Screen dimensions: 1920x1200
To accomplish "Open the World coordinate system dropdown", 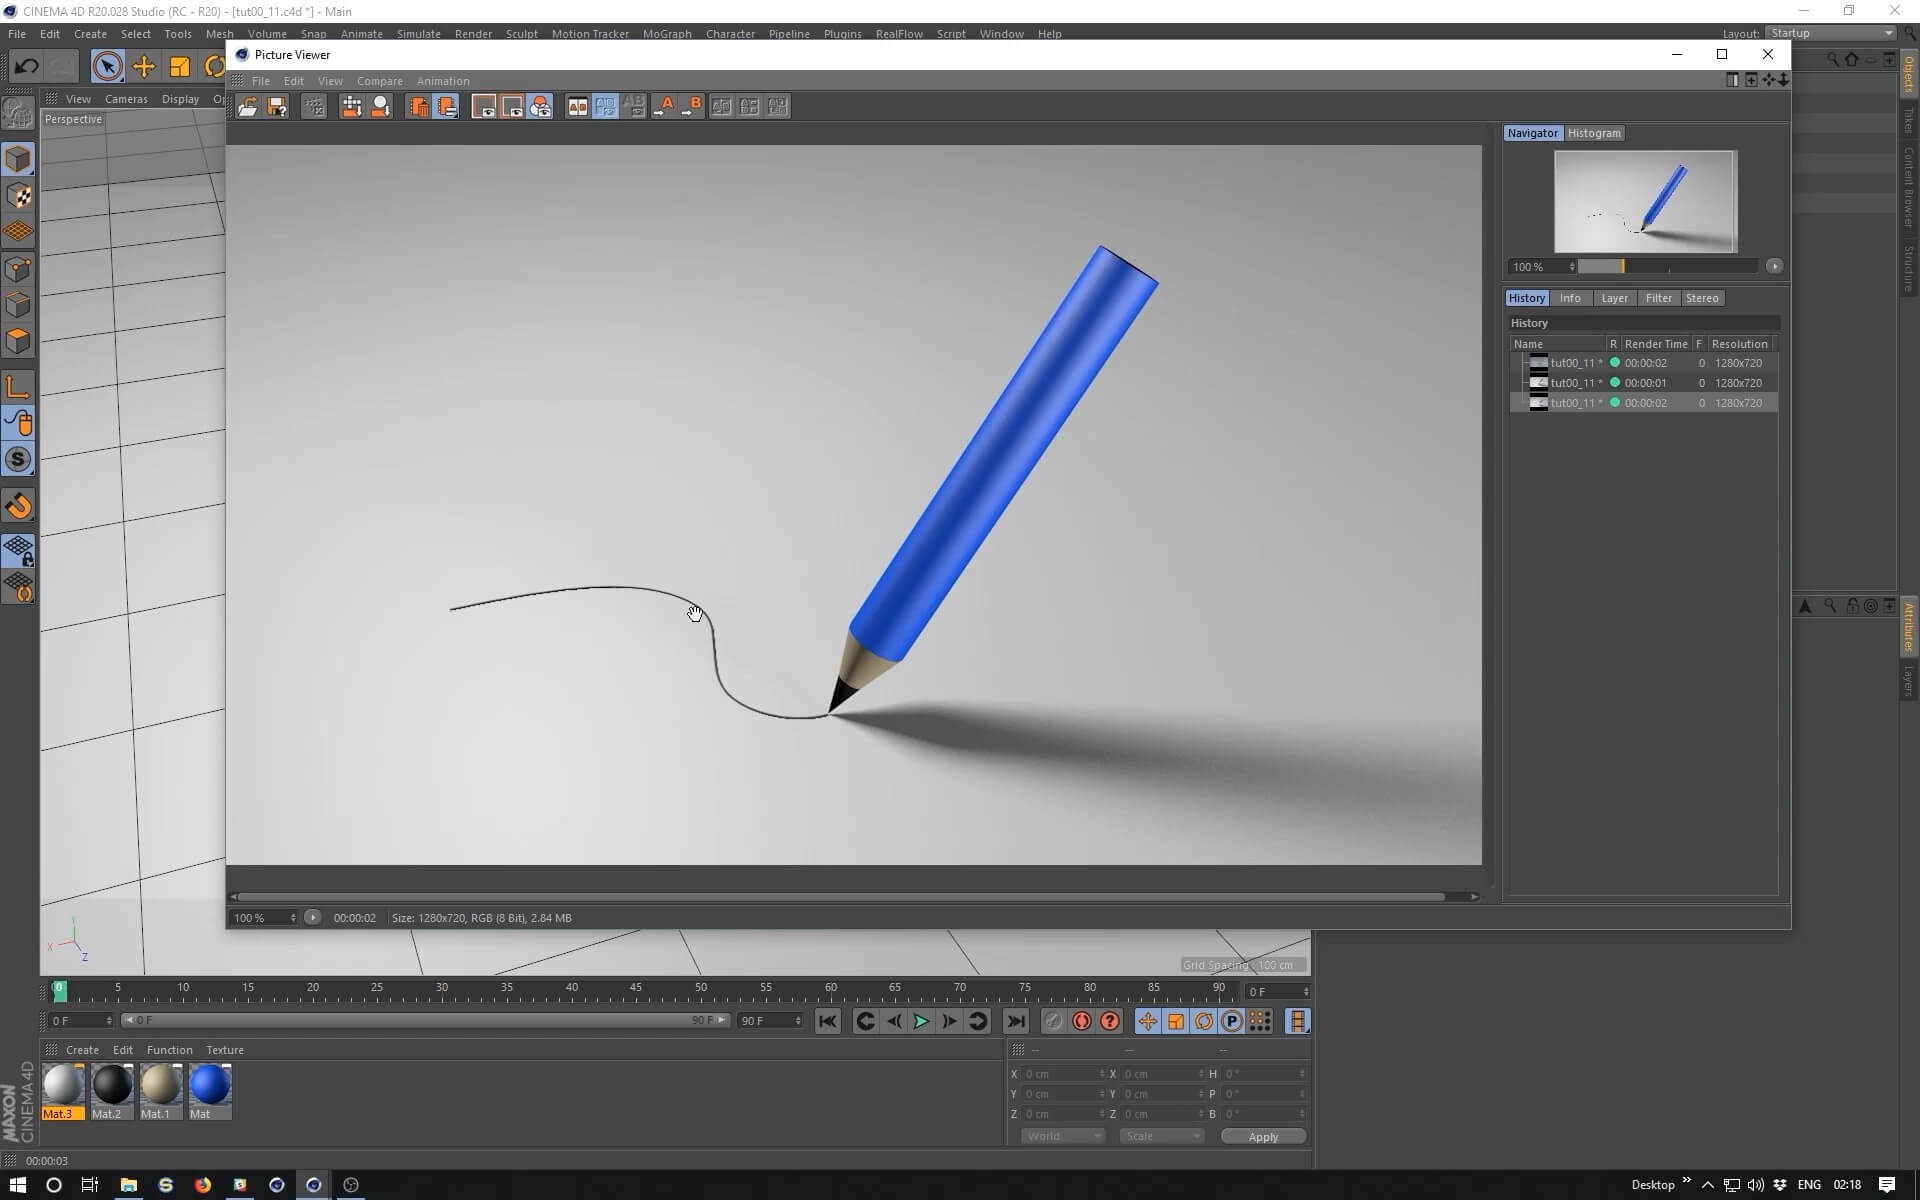I will pyautogui.click(x=1062, y=1136).
